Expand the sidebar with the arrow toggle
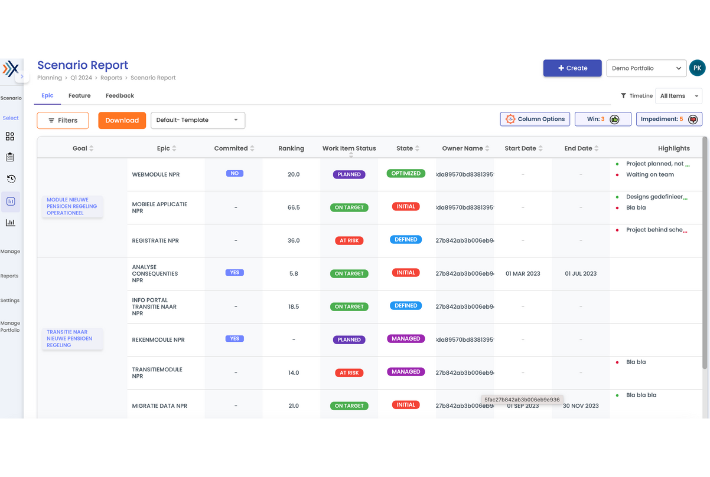 pyautogui.click(x=22, y=75)
